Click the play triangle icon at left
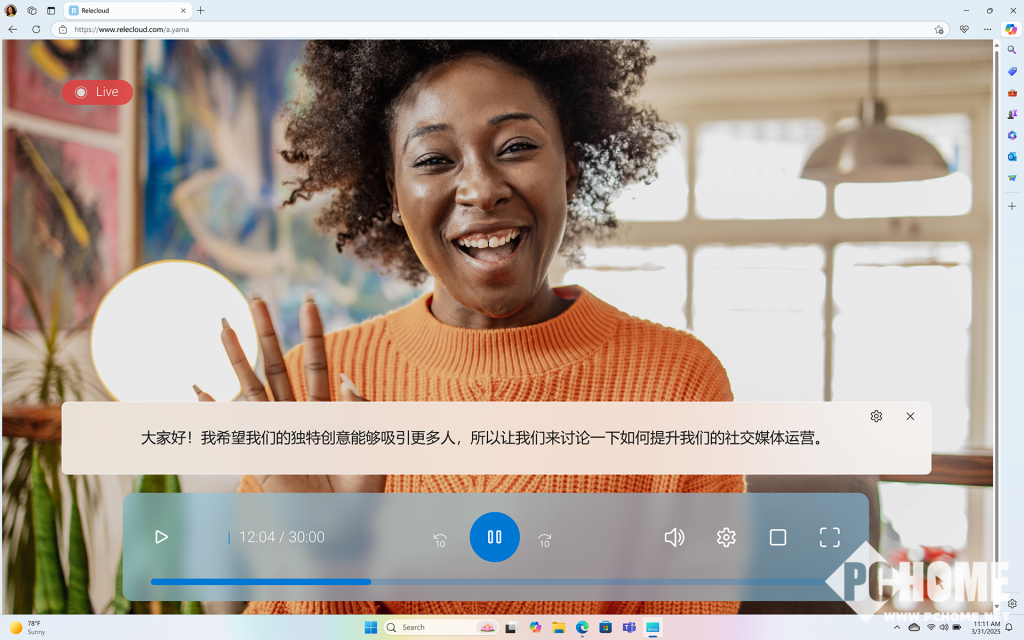Viewport: 1024px width, 640px height. pos(161,537)
